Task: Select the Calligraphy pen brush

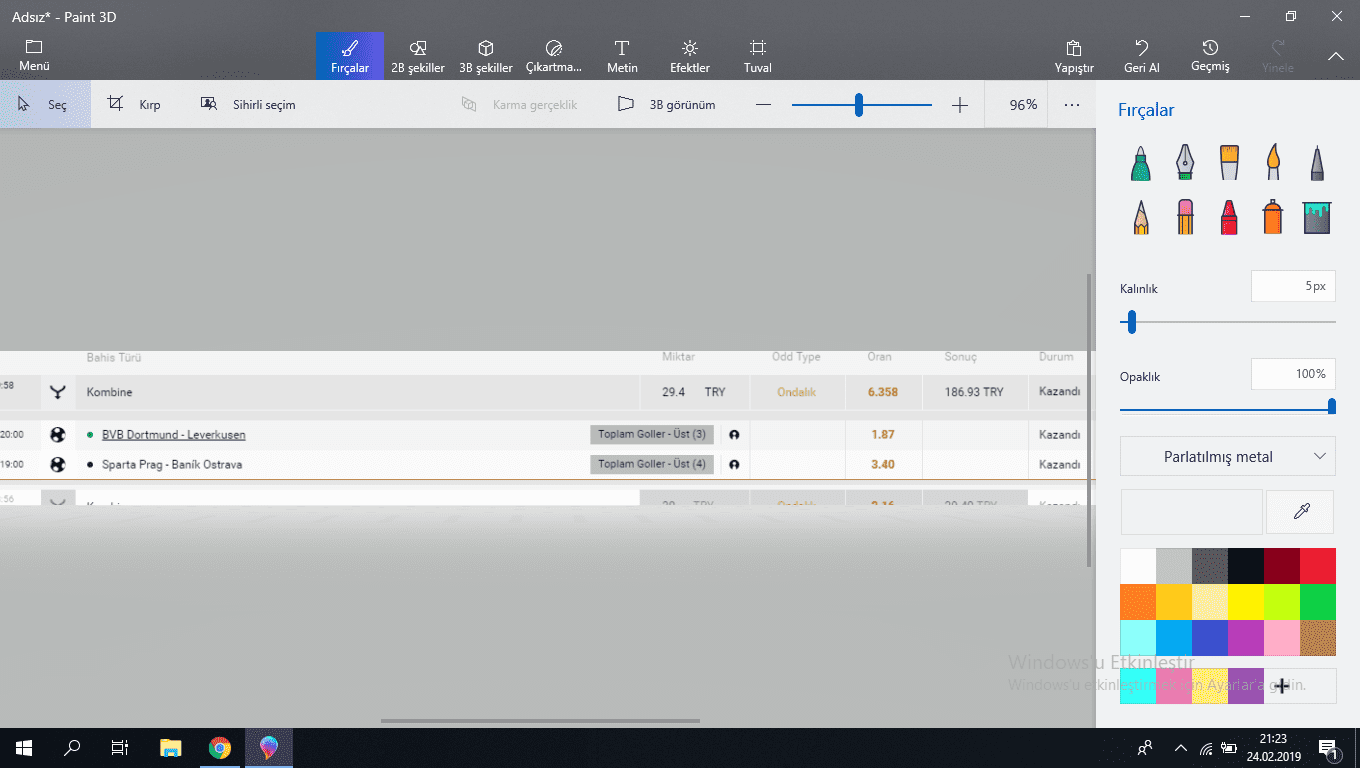Action: tap(1185, 163)
